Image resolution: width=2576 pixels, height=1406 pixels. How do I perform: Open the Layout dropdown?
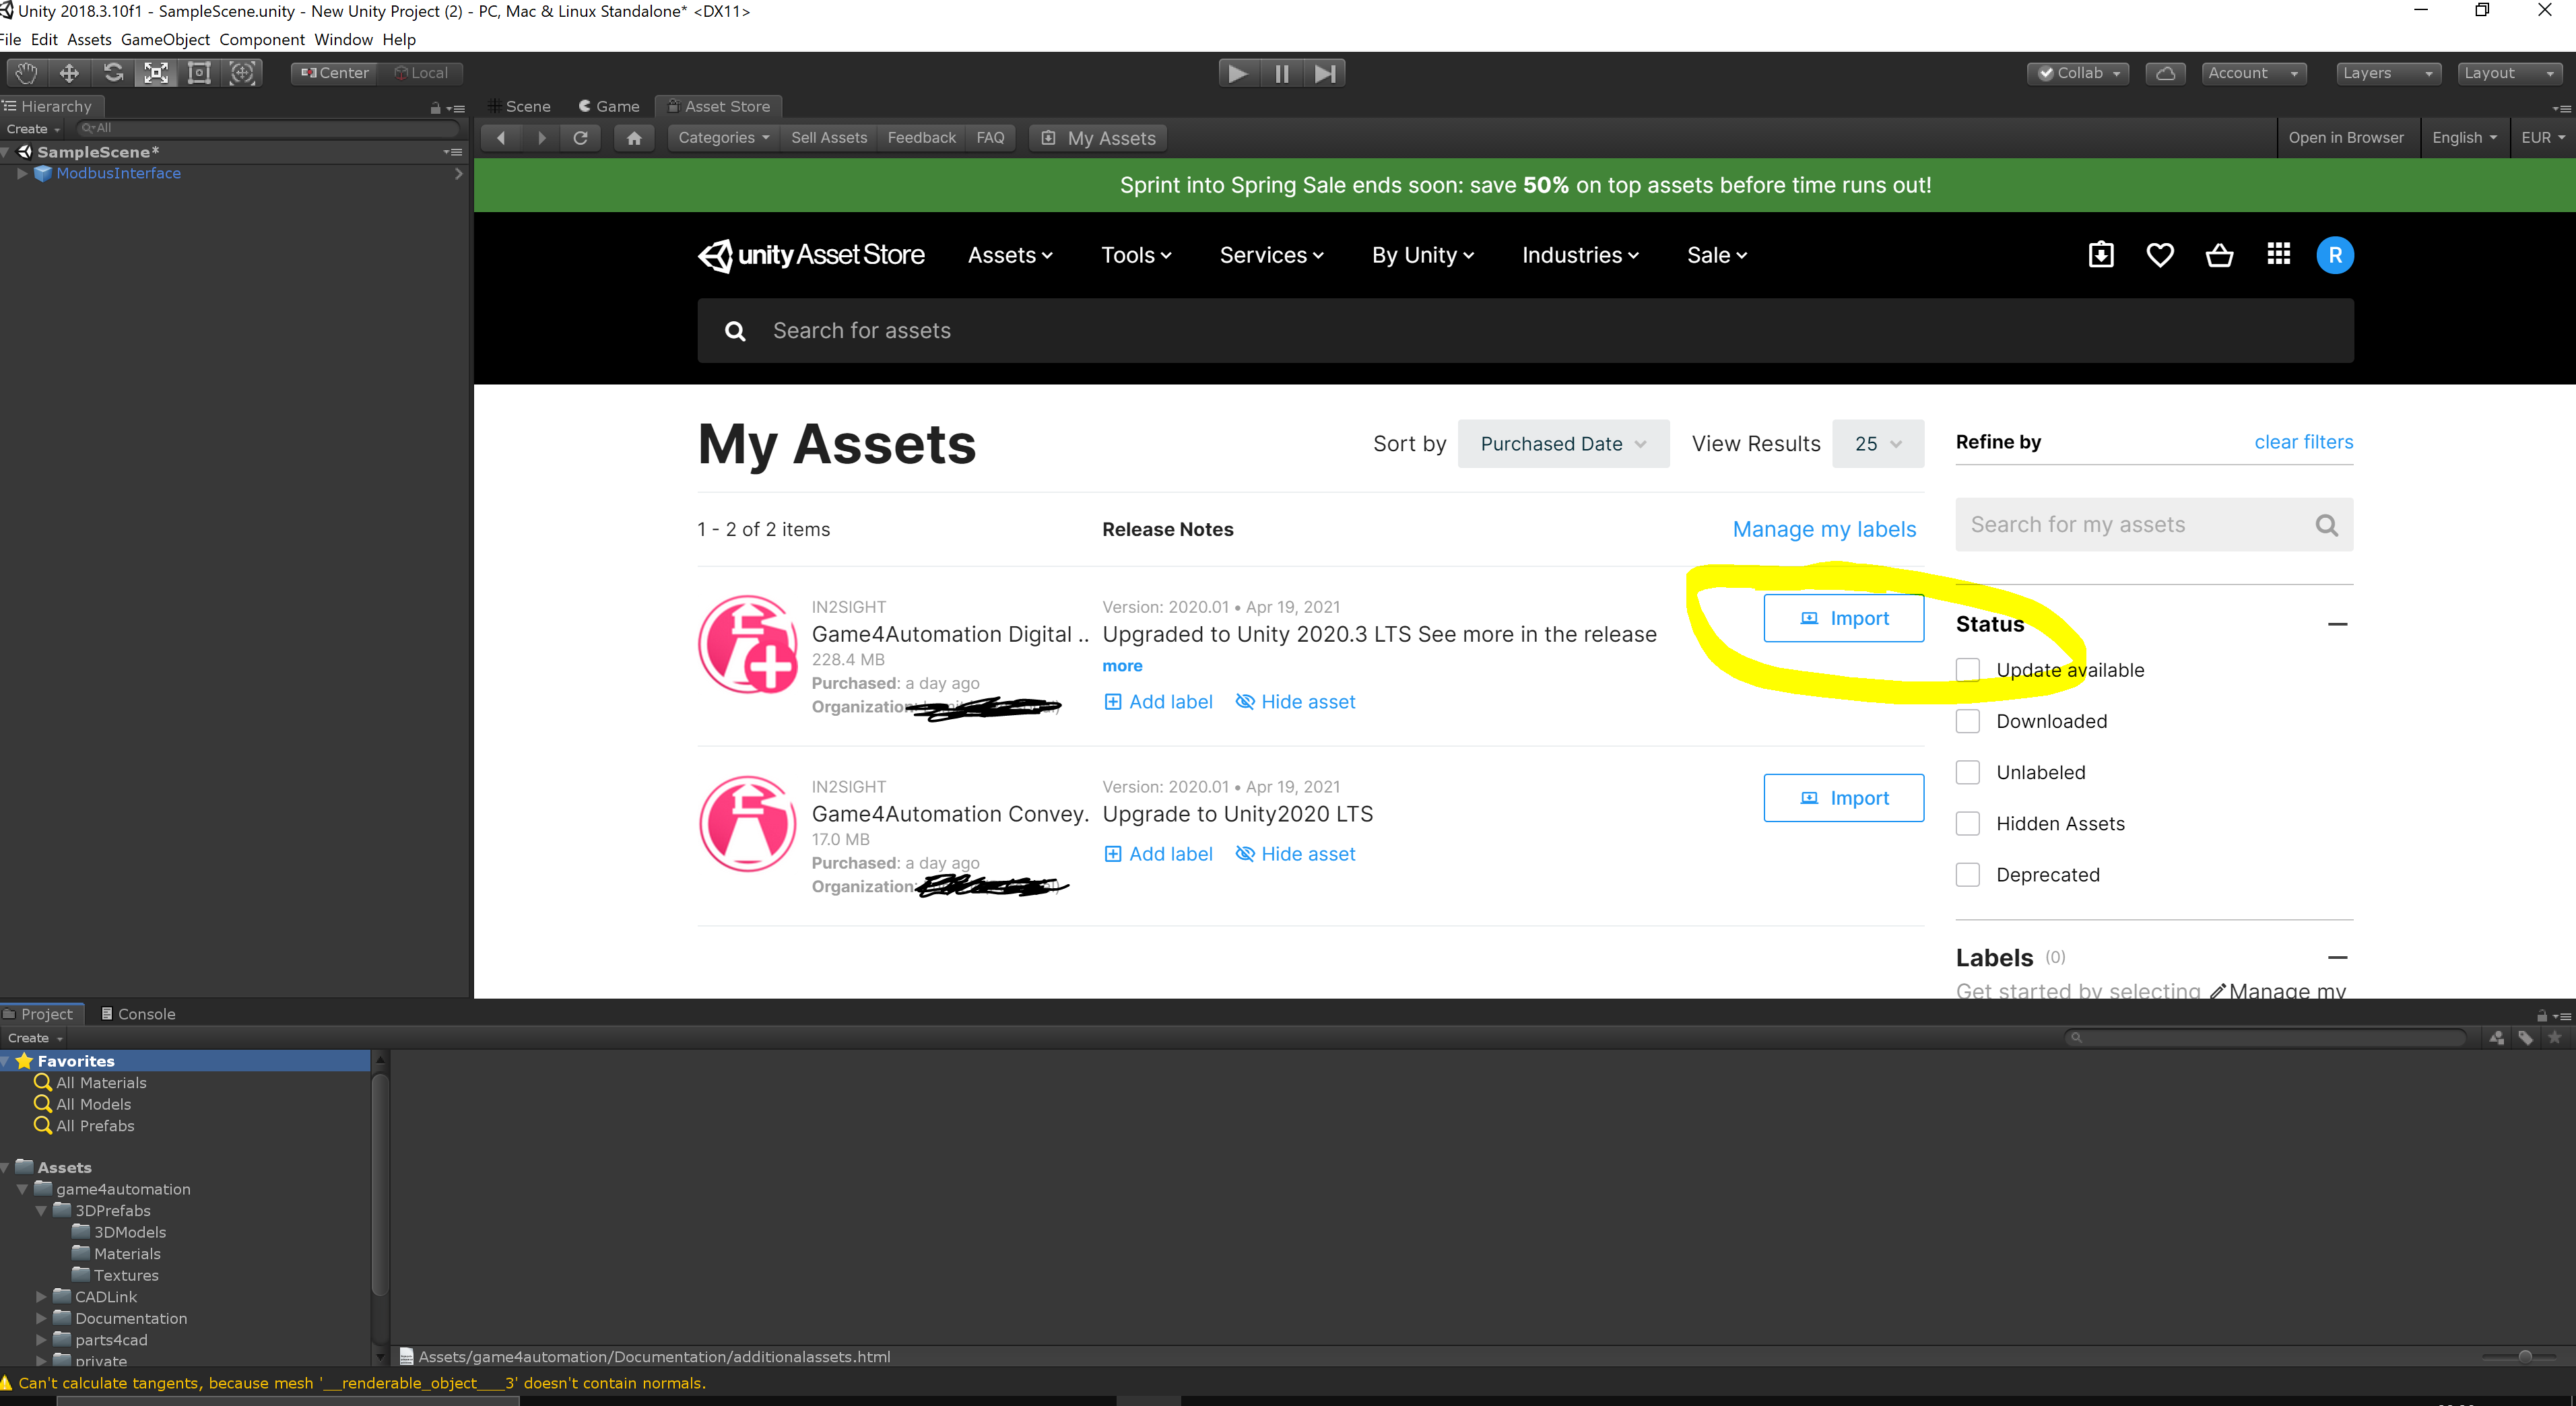2509,73
